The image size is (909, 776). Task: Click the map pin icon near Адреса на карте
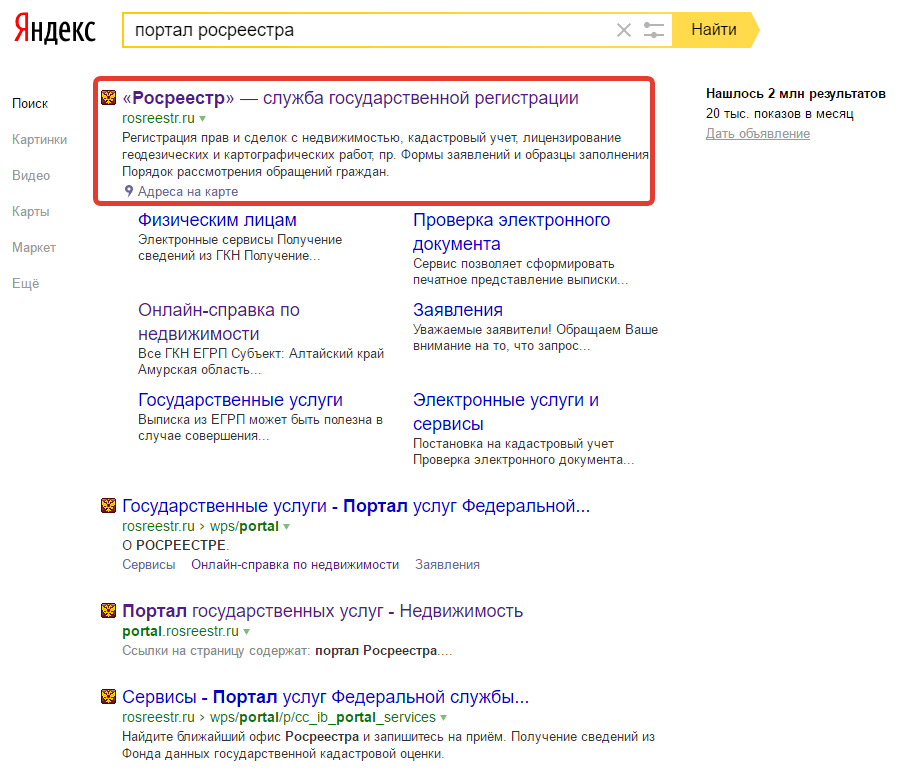click(129, 191)
